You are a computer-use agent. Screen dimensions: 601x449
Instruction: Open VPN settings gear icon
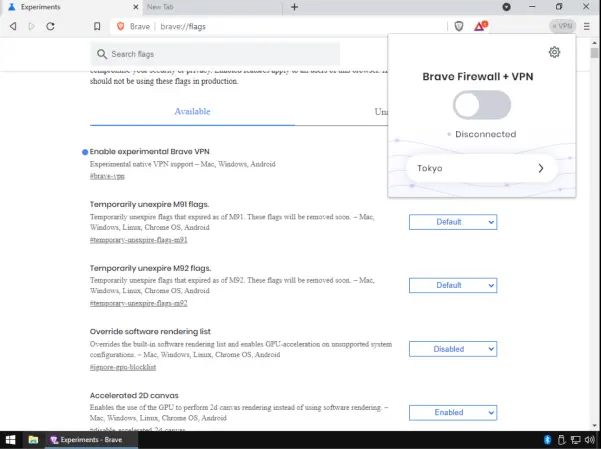(554, 52)
